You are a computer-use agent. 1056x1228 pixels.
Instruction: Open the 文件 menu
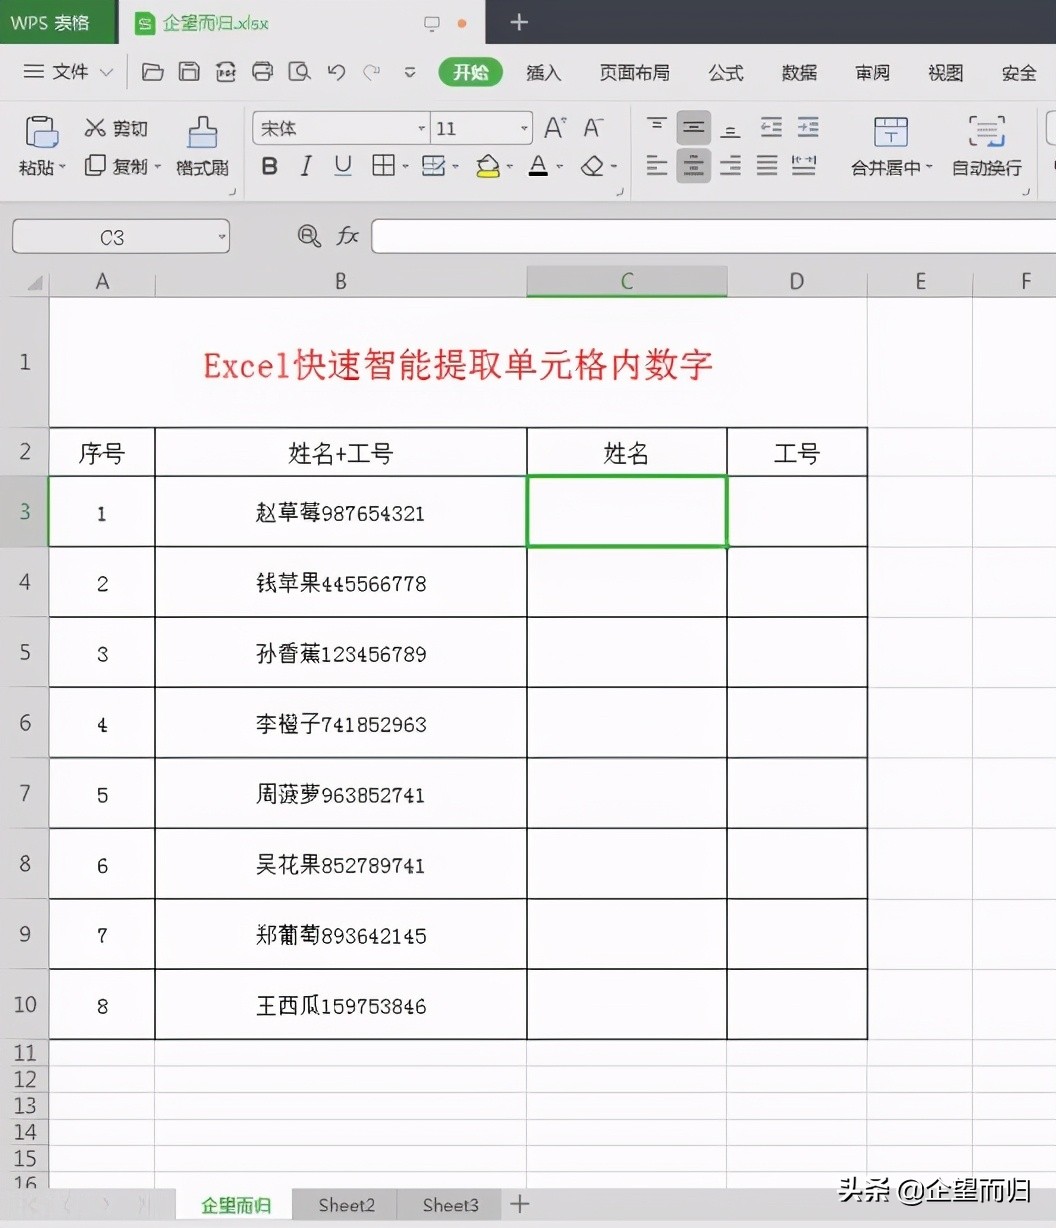(x=68, y=72)
